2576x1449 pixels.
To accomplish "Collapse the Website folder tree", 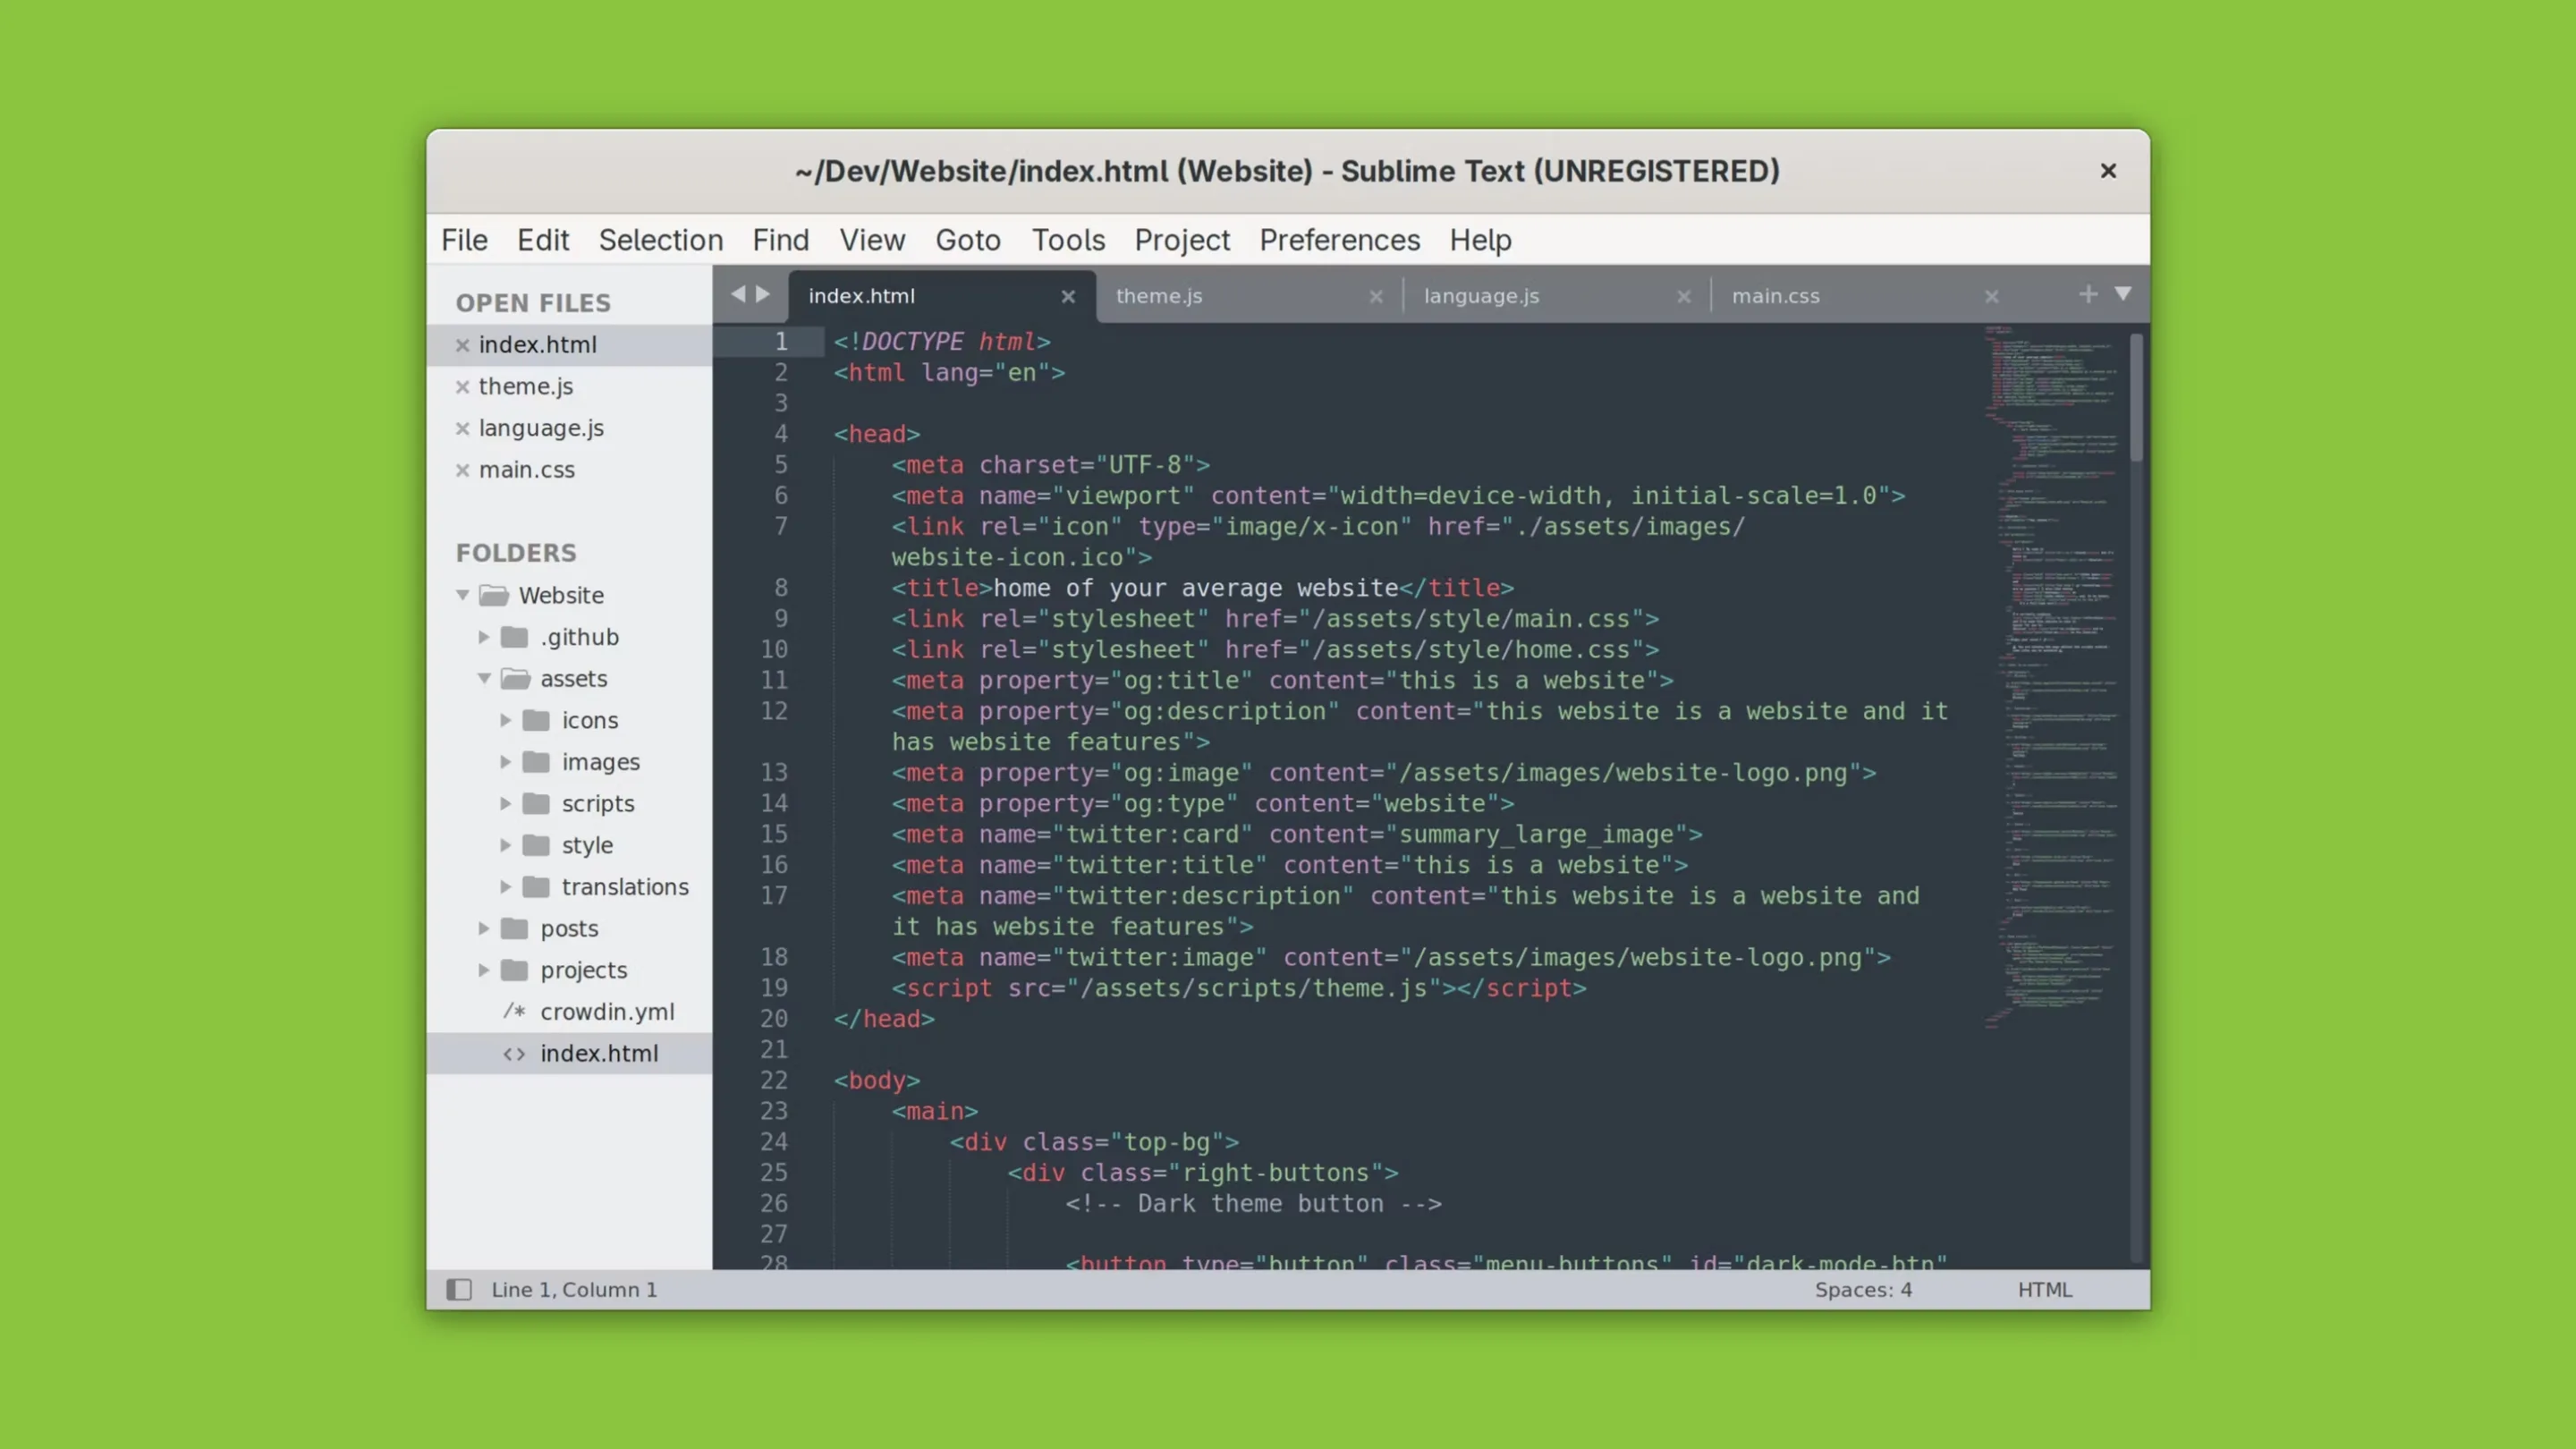I will point(462,594).
